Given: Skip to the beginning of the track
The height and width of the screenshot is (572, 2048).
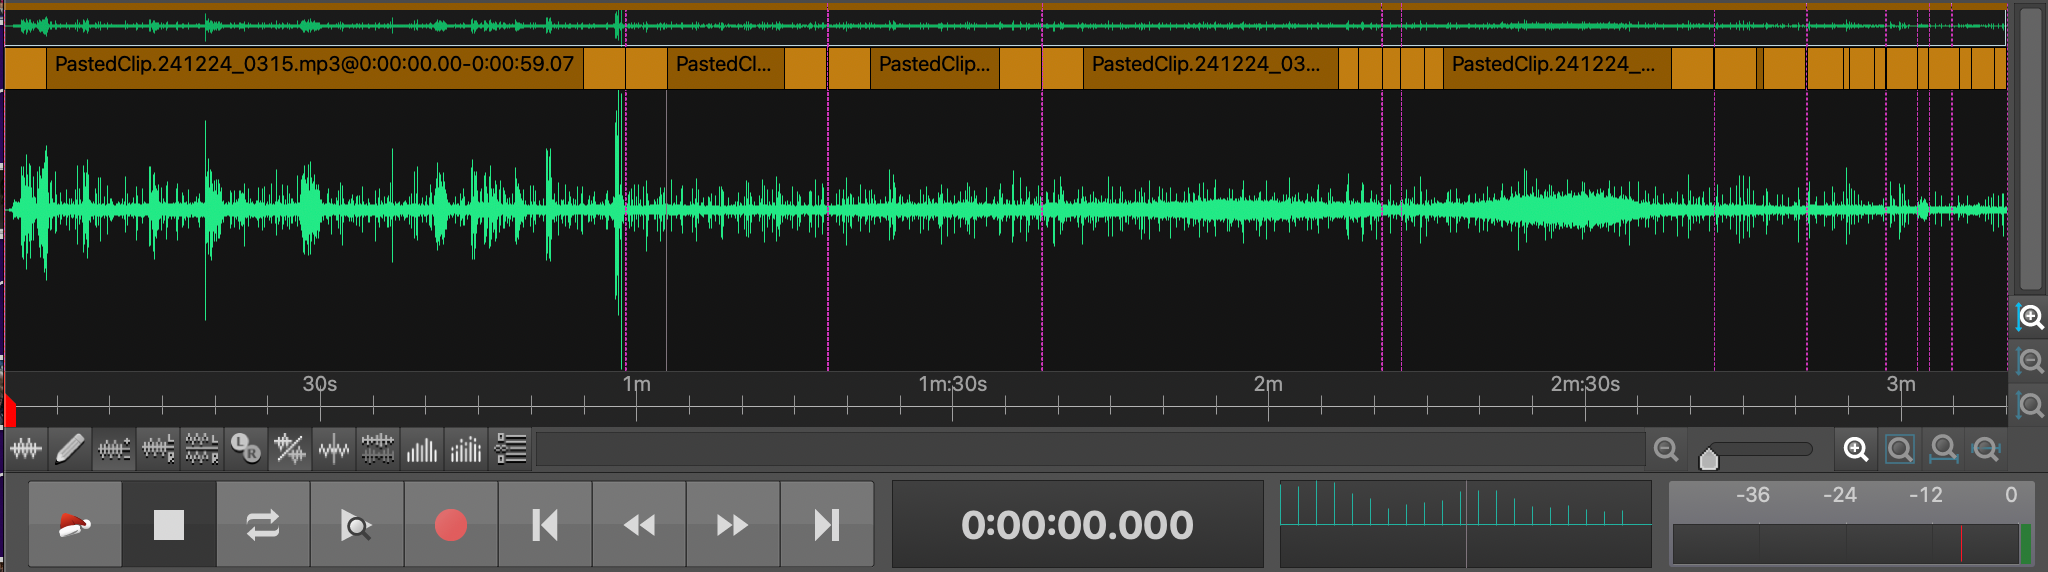Looking at the screenshot, I should [x=545, y=524].
